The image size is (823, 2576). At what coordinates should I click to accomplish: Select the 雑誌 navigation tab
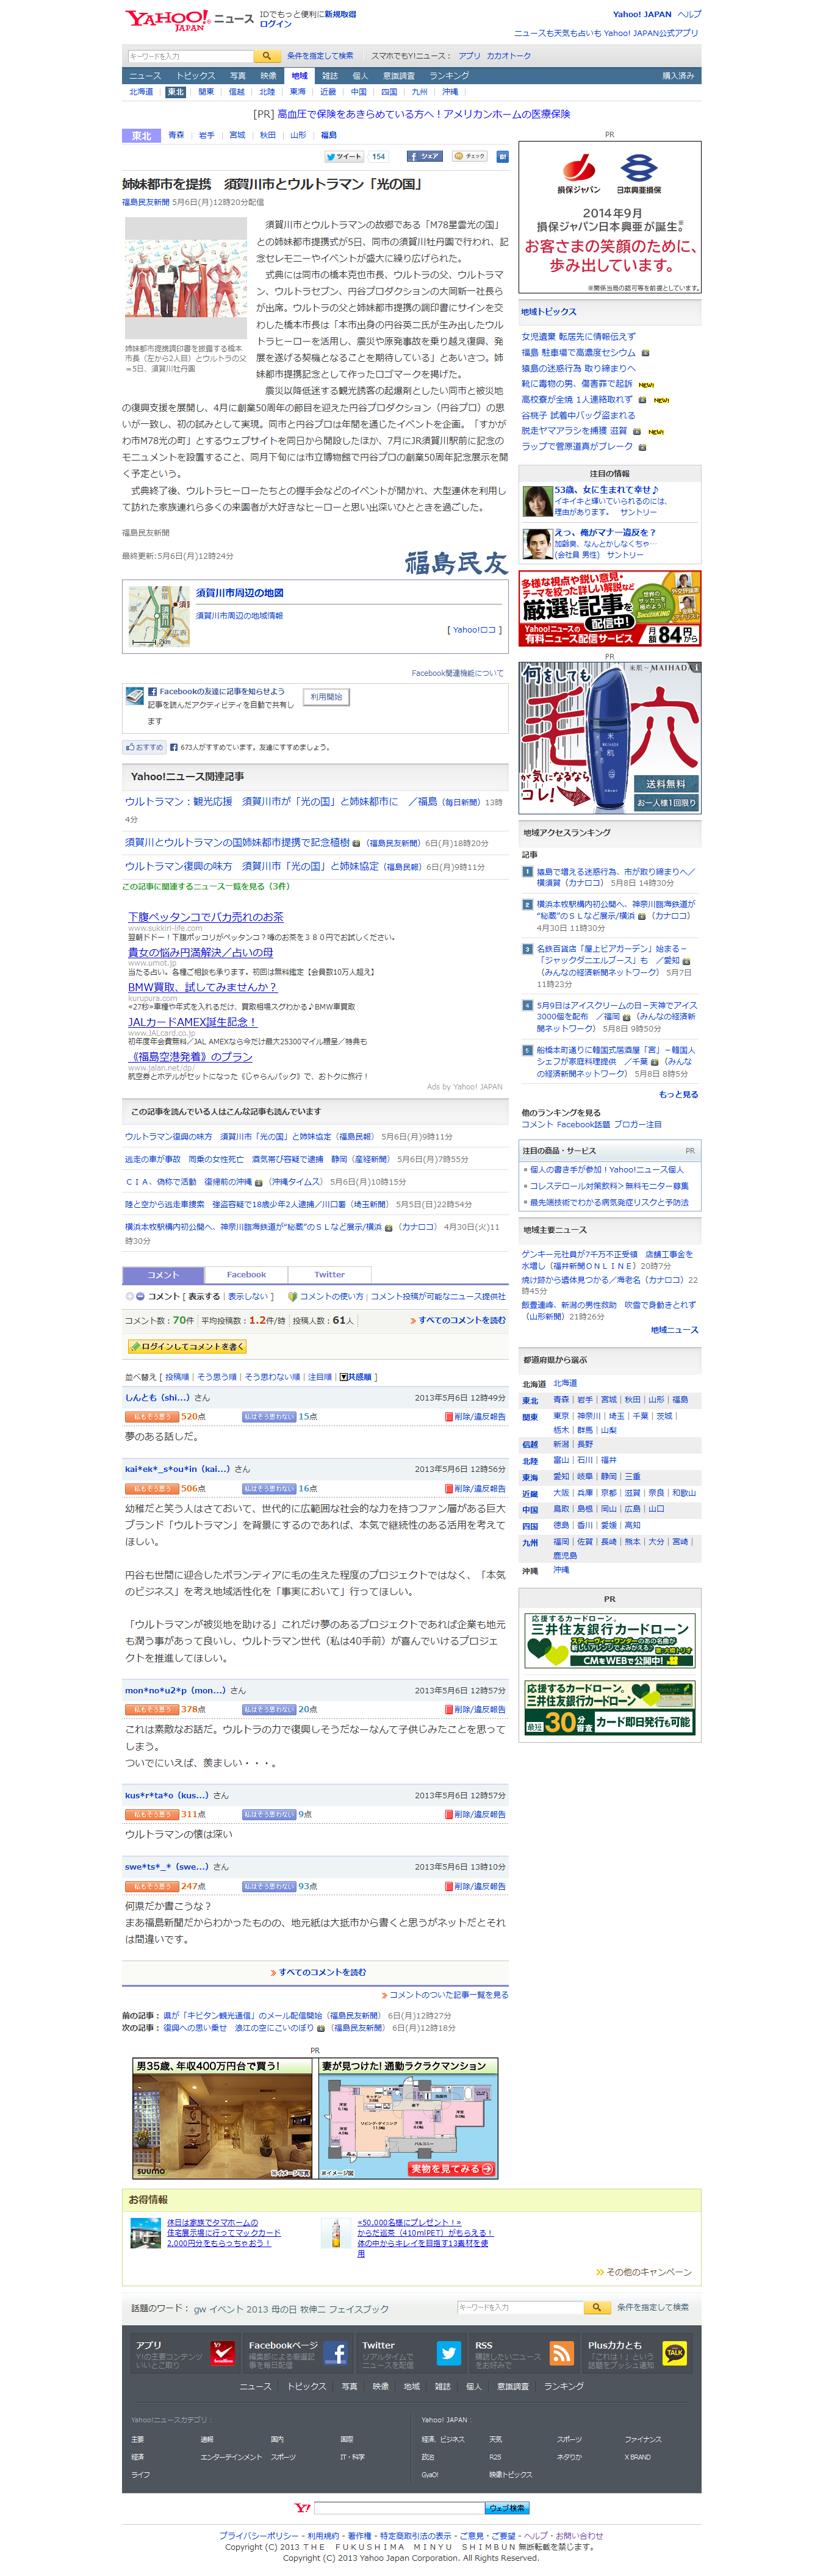329,76
